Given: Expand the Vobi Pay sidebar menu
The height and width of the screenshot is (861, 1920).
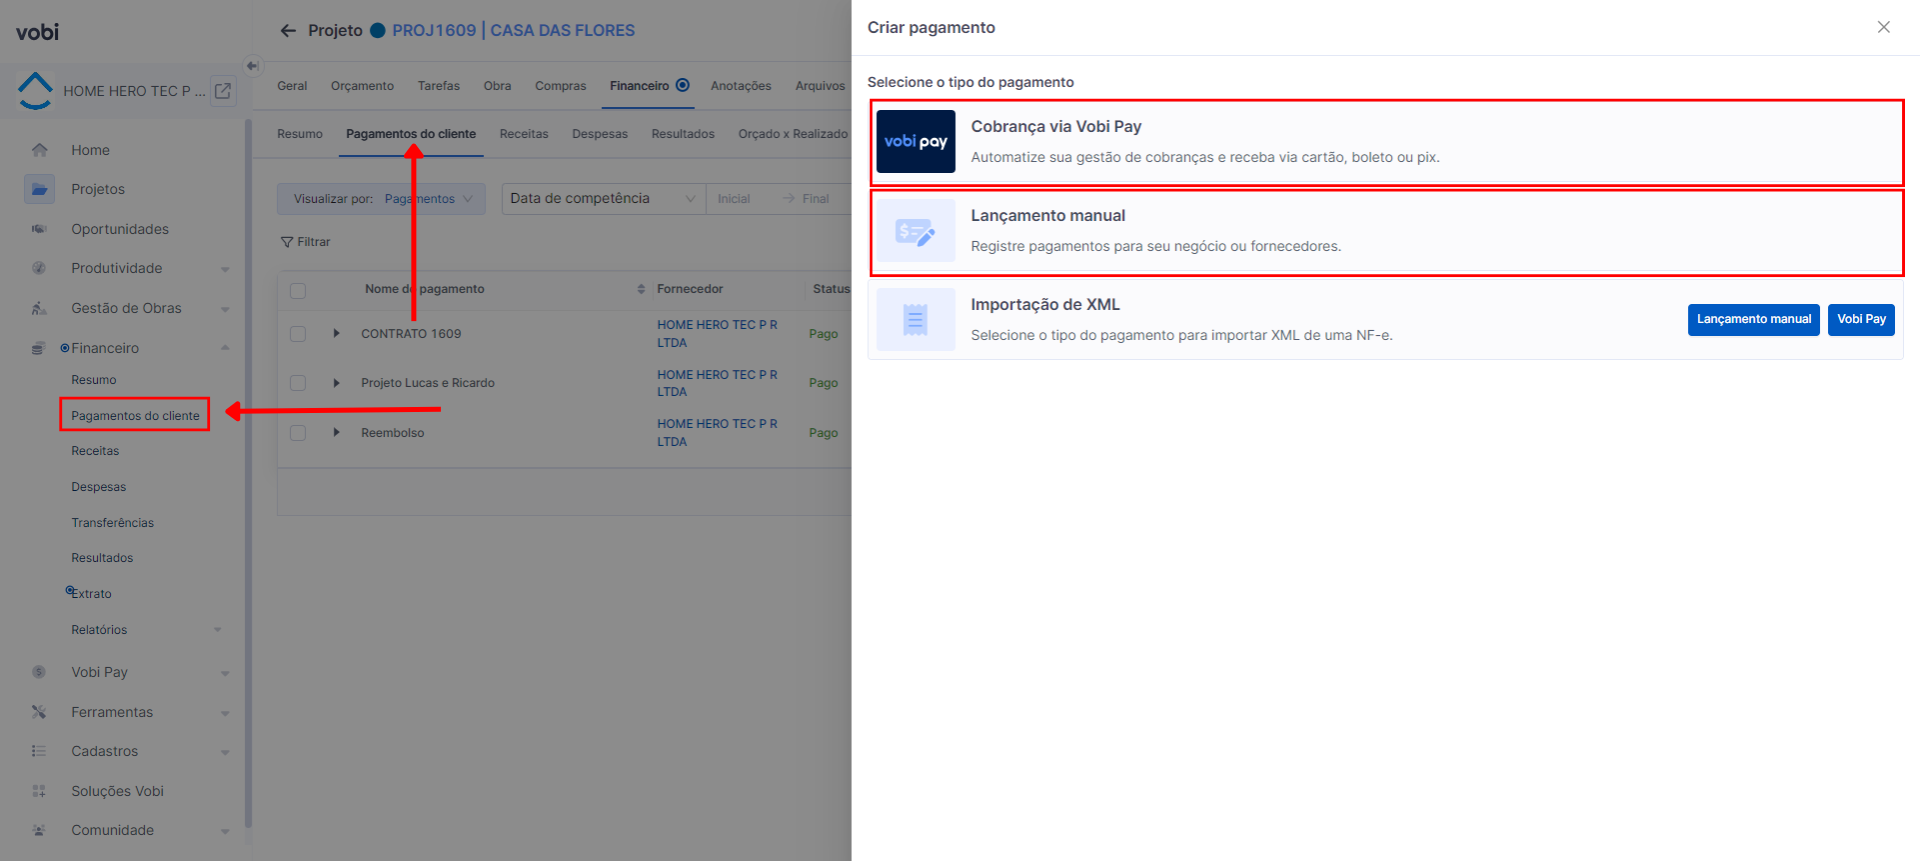Looking at the screenshot, I should 225,673.
